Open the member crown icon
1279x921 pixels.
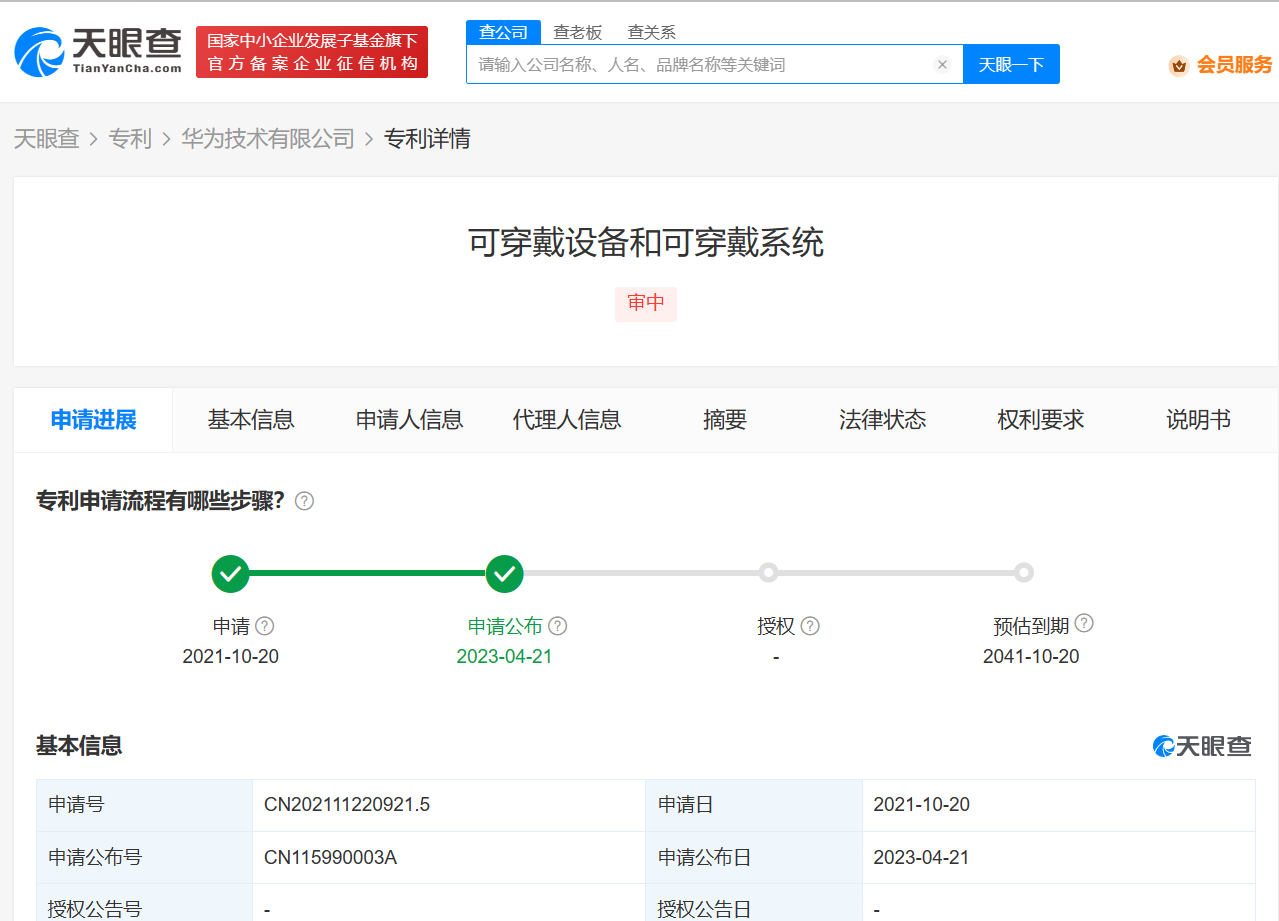click(x=1179, y=65)
